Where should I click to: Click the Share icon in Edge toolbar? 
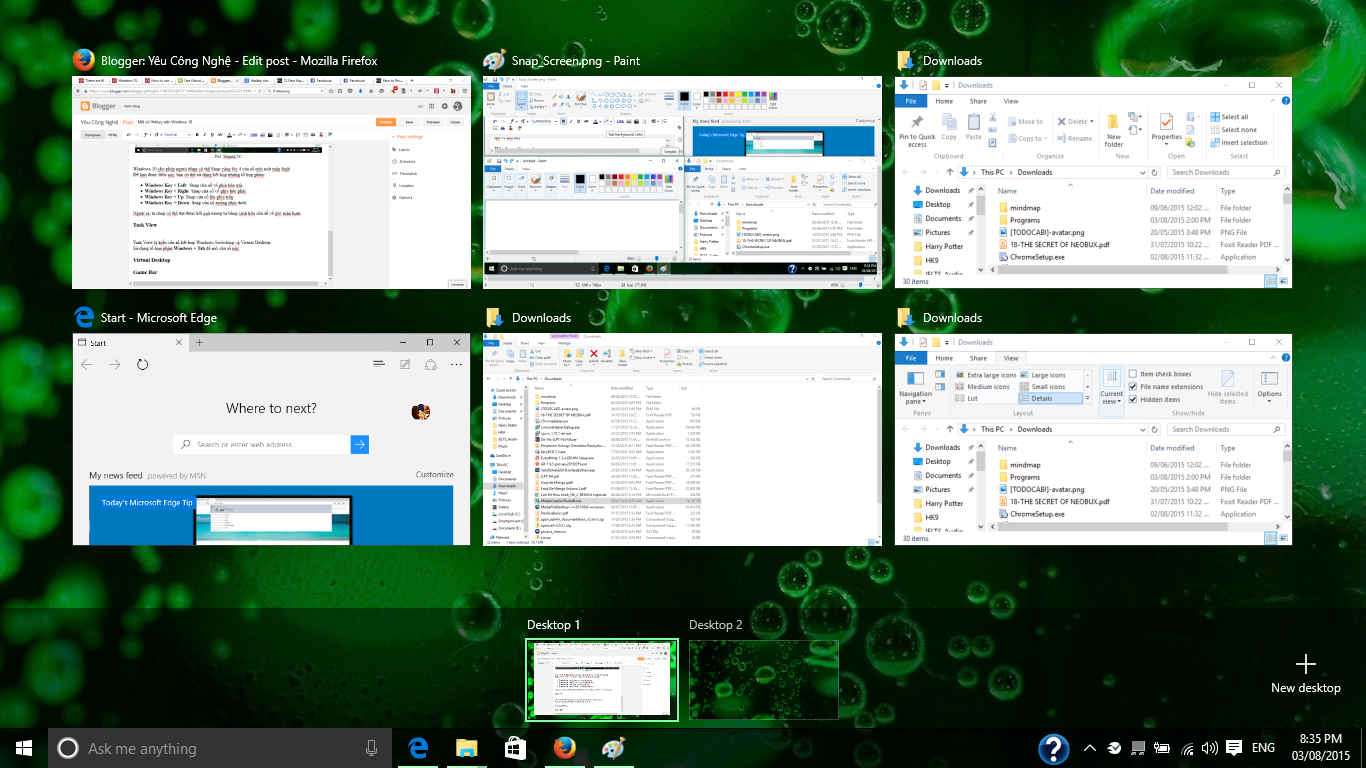tap(430, 365)
